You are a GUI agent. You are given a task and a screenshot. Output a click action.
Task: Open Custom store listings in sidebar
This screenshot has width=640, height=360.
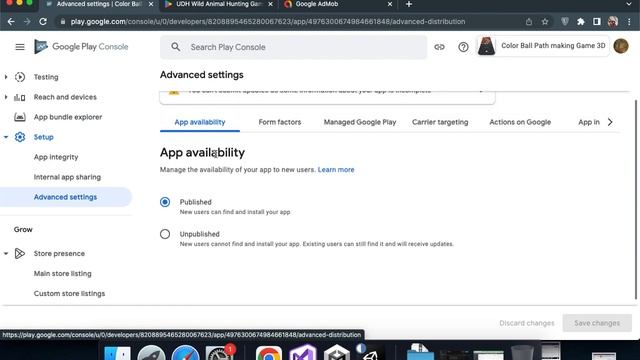pyautogui.click(x=69, y=293)
